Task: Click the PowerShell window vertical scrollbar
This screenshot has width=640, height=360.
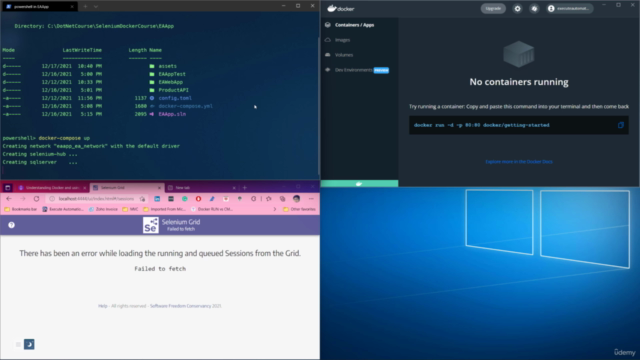Action: coord(318,106)
